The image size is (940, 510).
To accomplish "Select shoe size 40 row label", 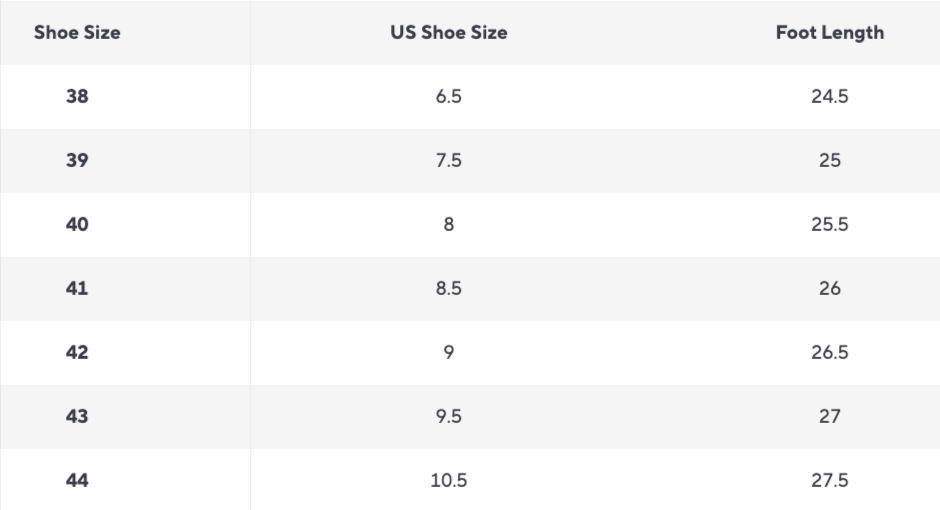I will click(77, 225).
